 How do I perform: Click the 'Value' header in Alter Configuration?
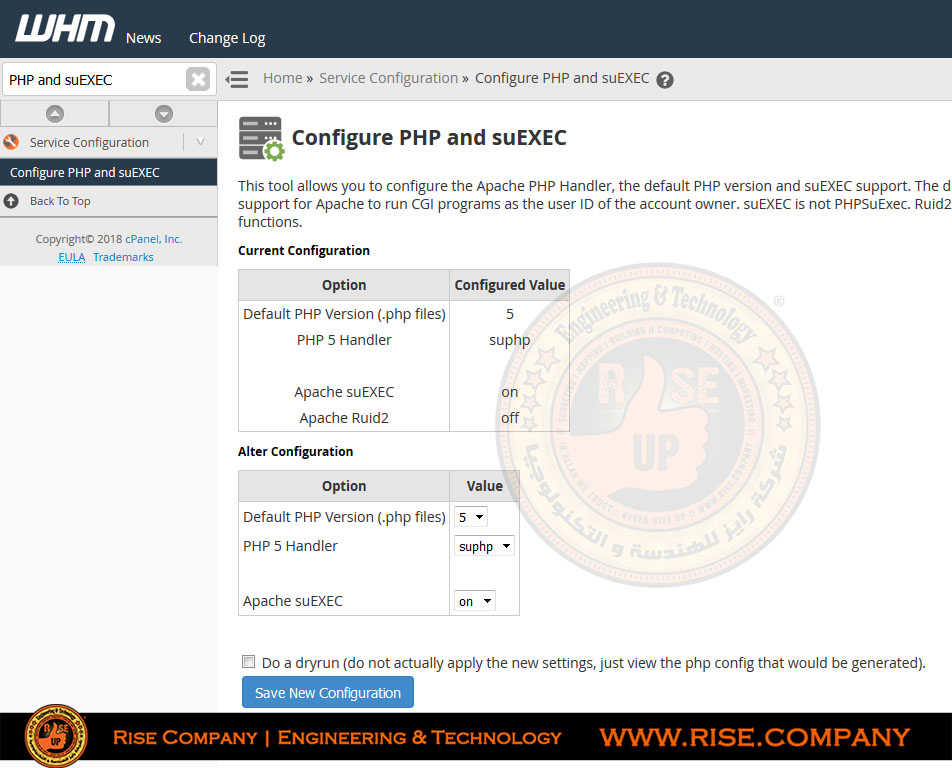[x=484, y=486]
